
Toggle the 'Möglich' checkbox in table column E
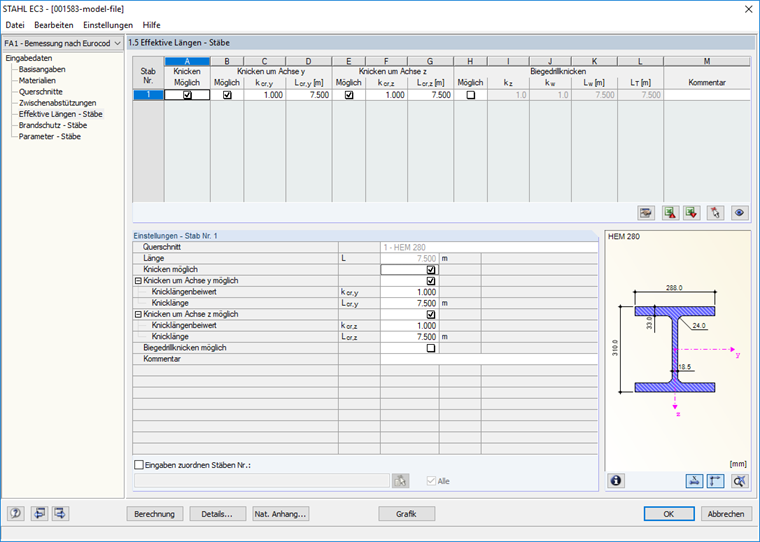(x=348, y=95)
